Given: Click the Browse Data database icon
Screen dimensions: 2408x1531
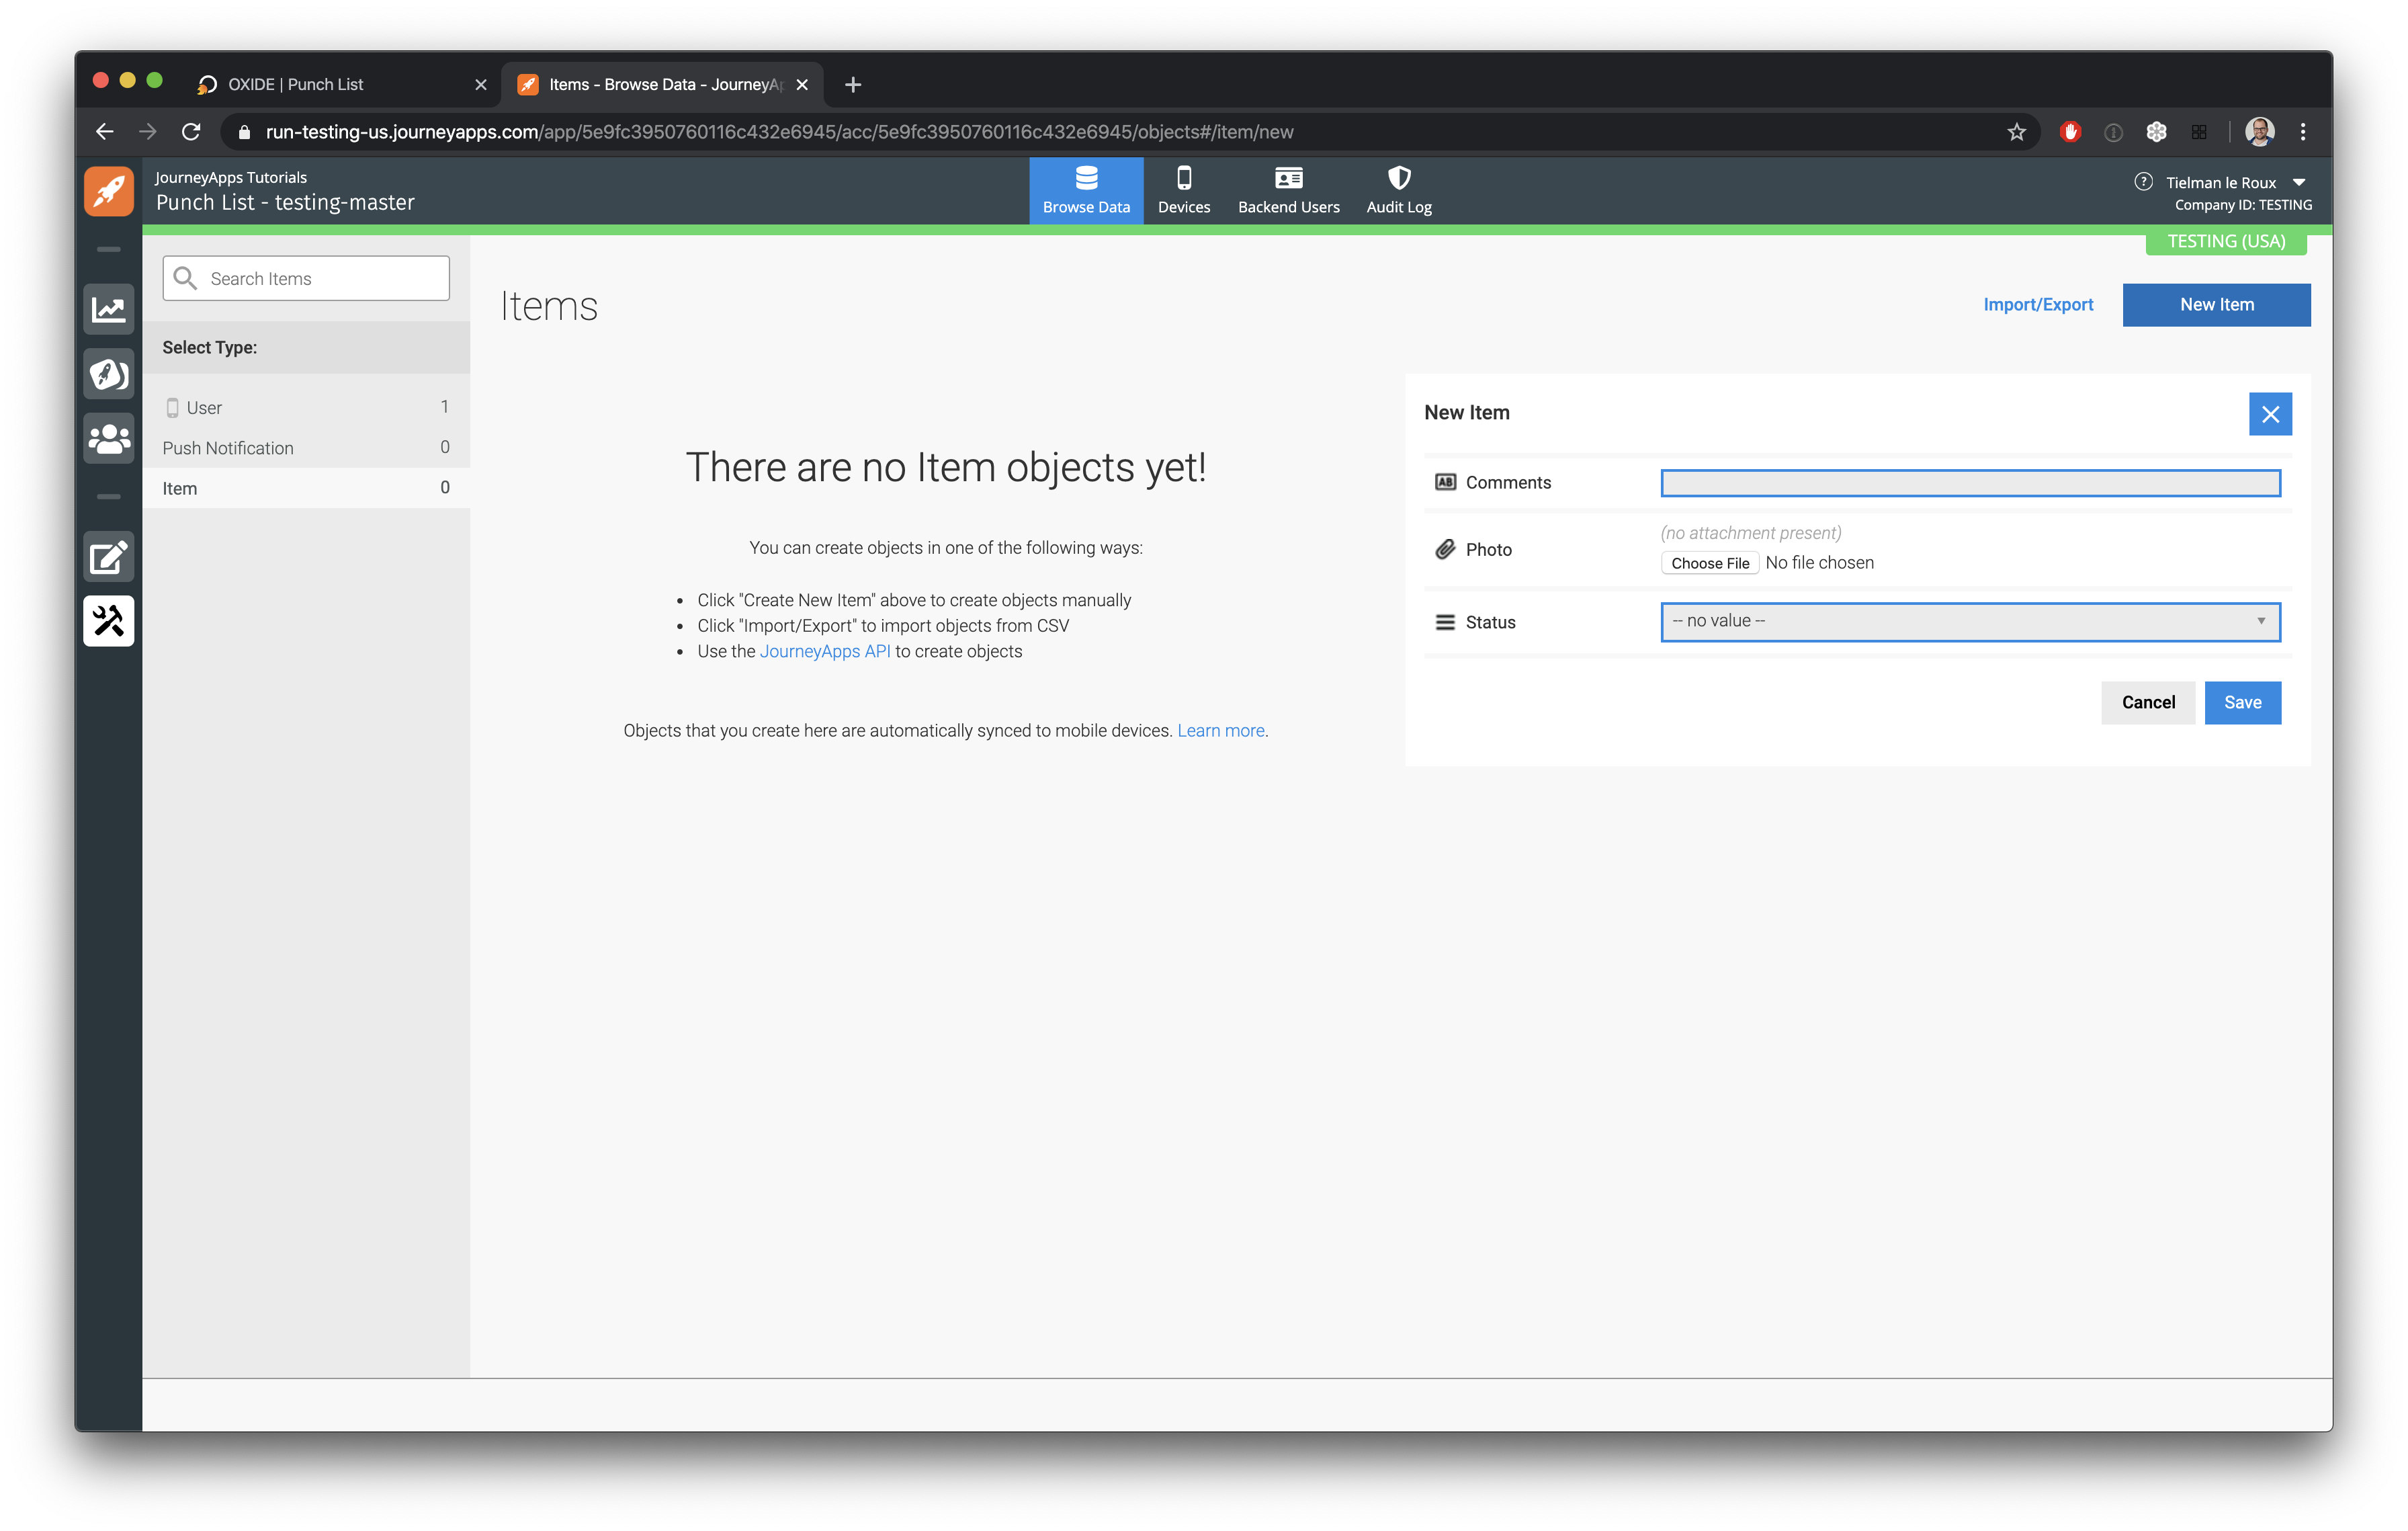Looking at the screenshot, I should (x=1086, y=178).
